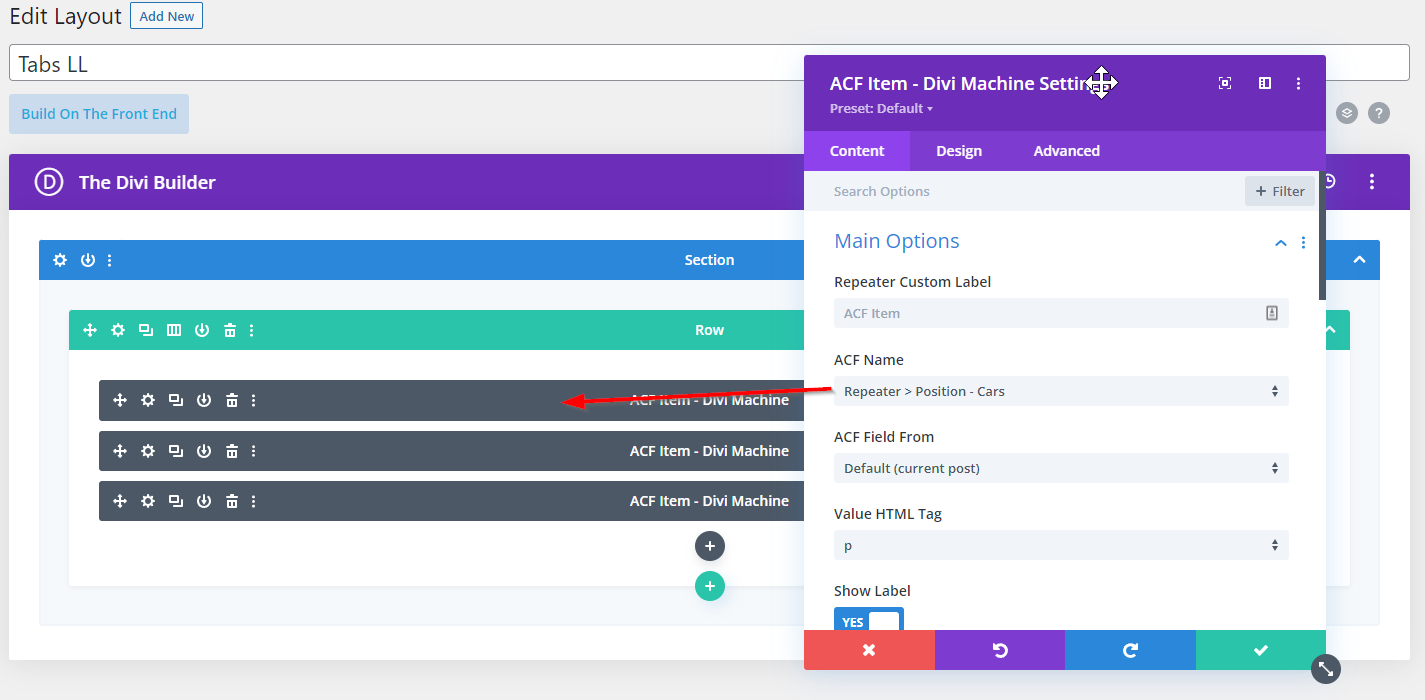
Task: Click the Repeater Custom Label input field
Action: 1050,313
